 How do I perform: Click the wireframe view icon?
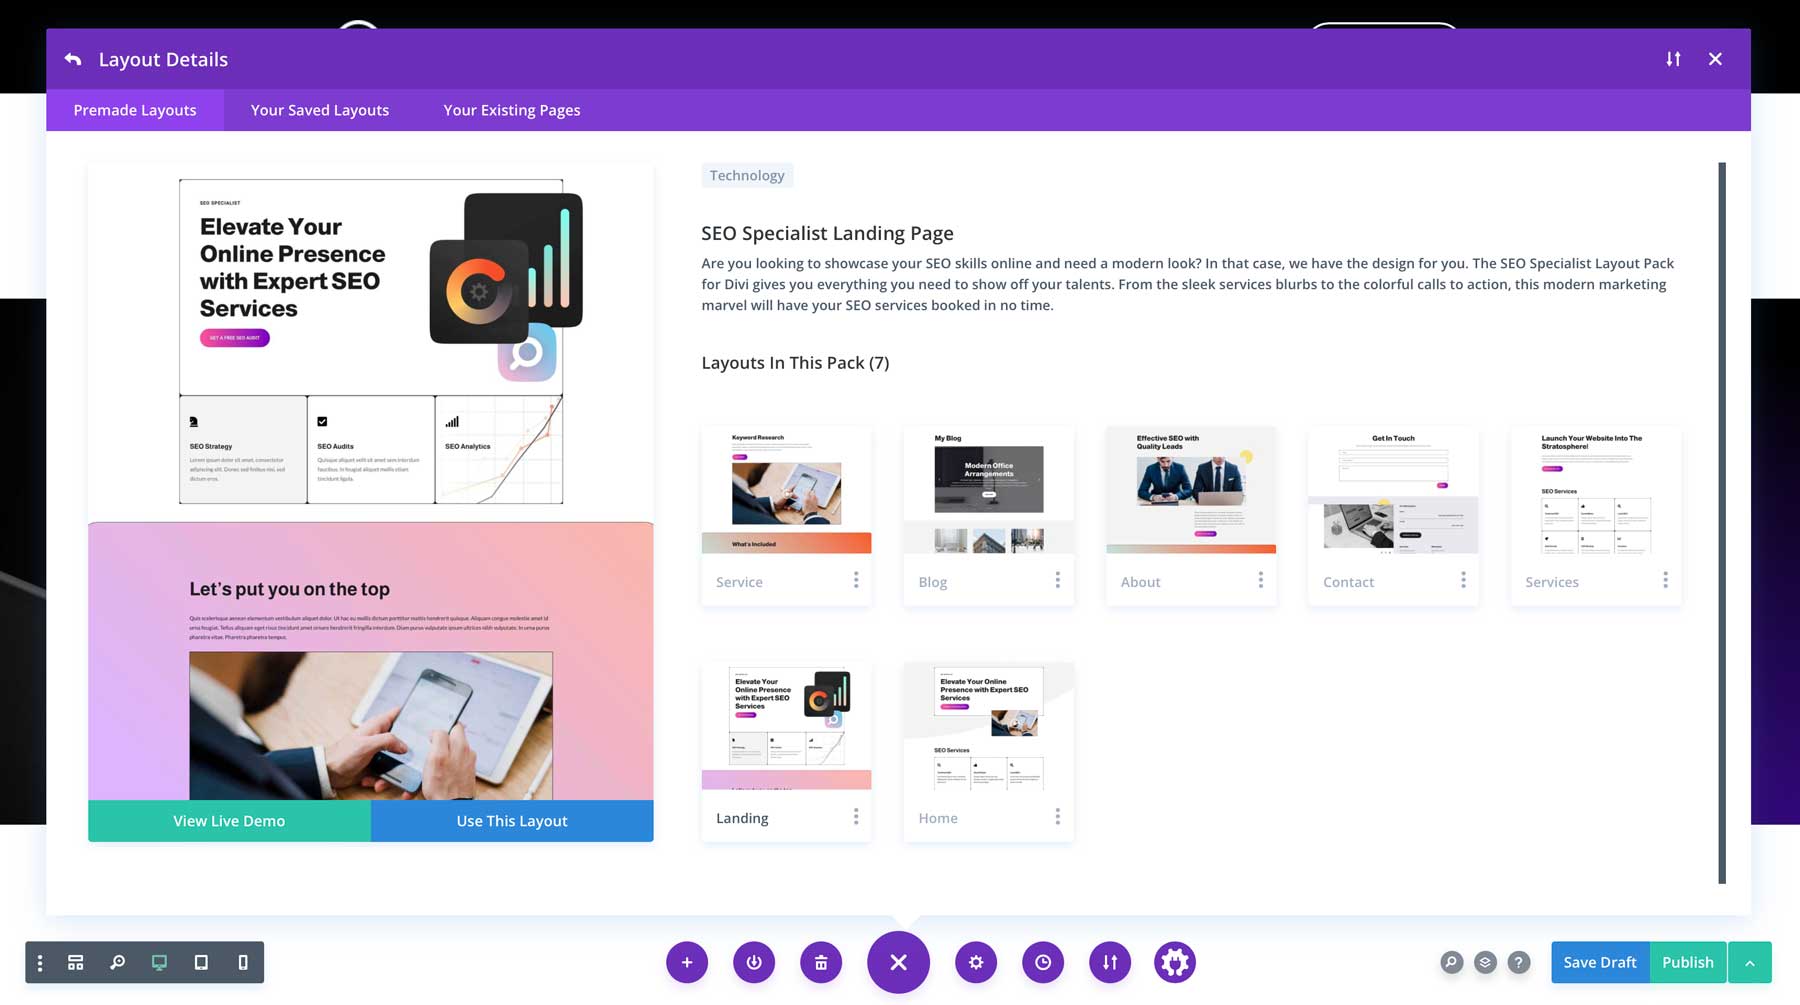(76, 962)
